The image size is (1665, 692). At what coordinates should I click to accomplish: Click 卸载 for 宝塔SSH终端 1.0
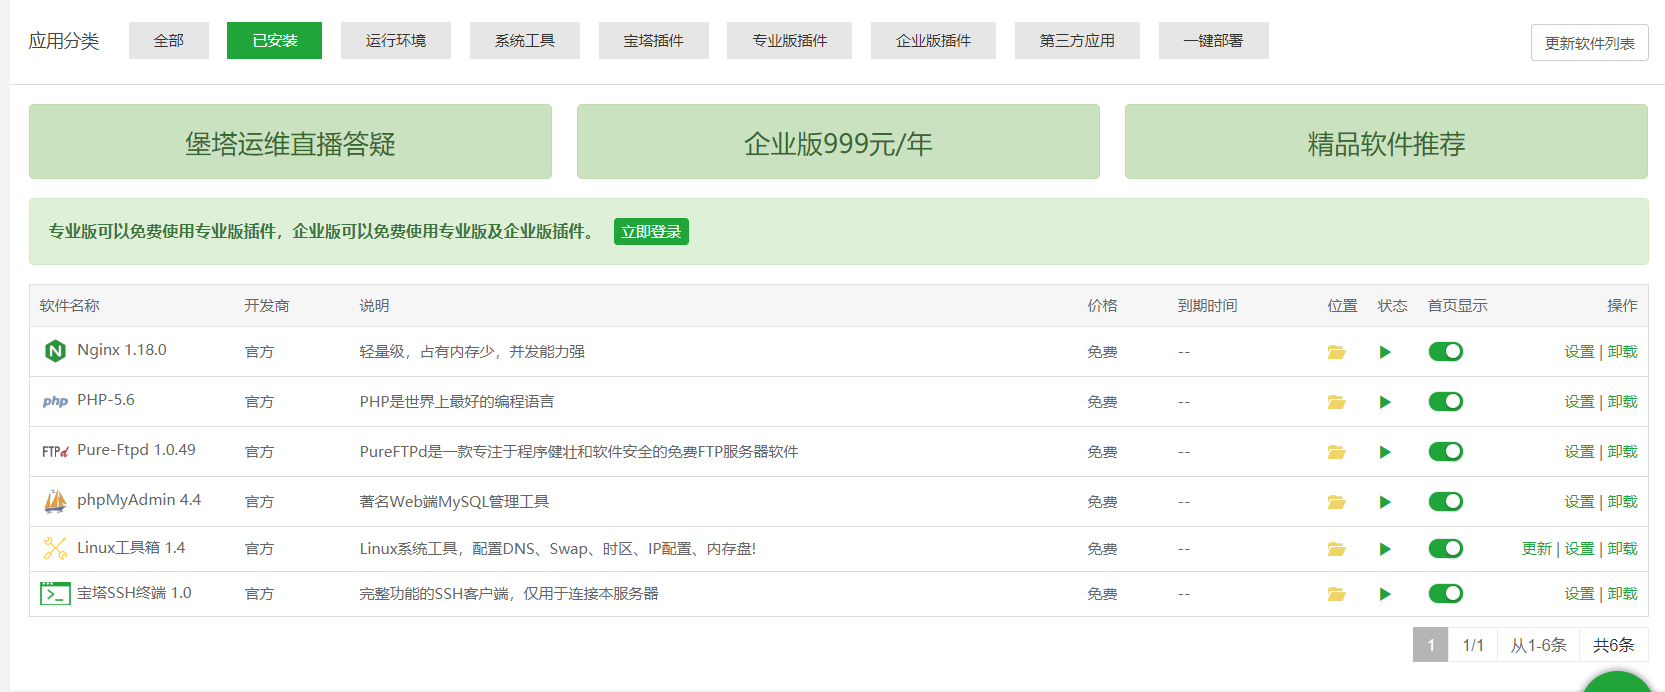[x=1623, y=594]
